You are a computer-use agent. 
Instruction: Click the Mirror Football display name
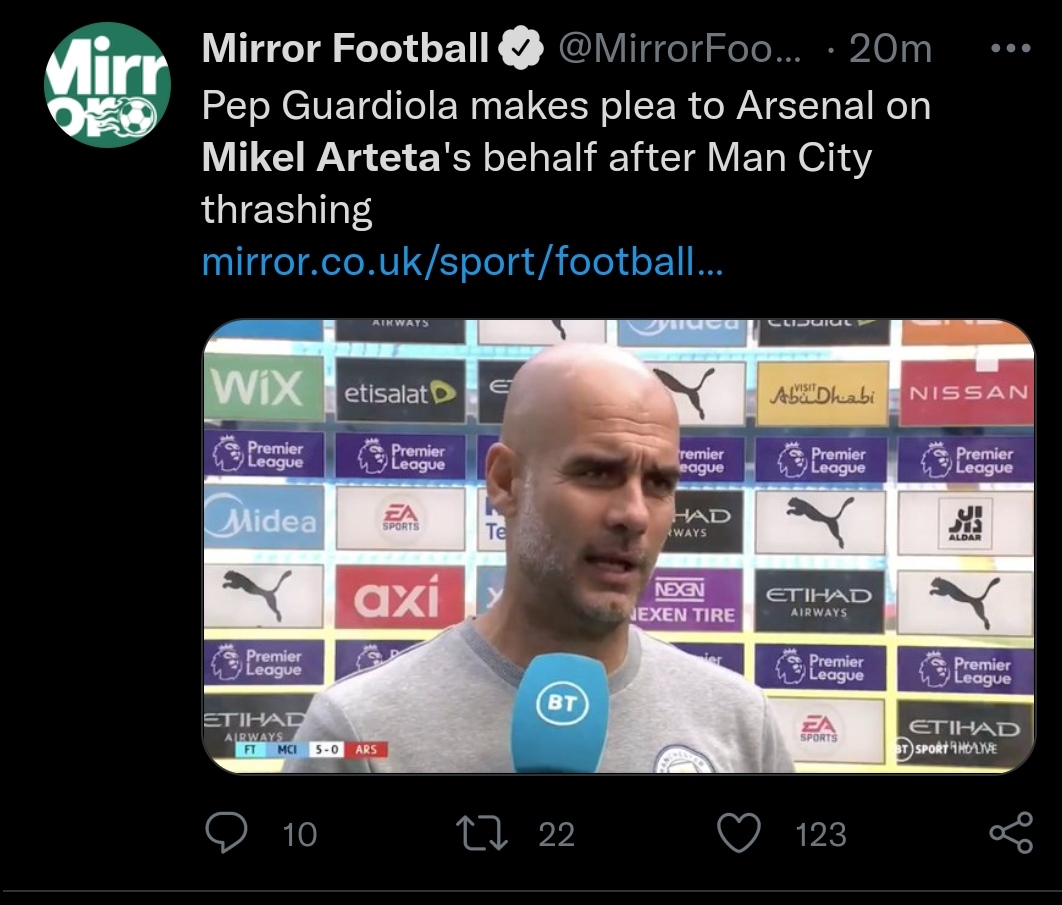pyautogui.click(x=346, y=49)
